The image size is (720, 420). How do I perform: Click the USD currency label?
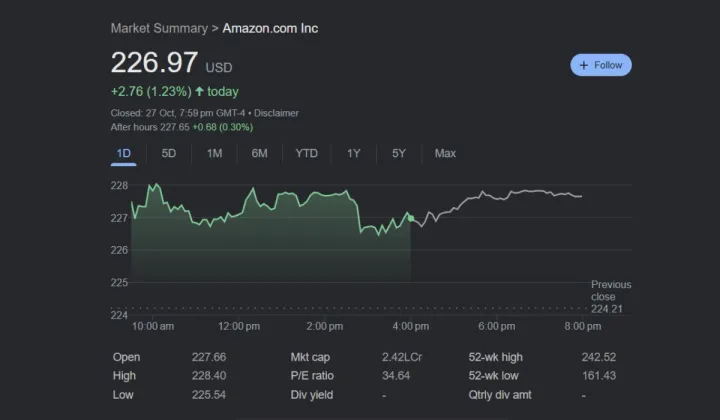tap(219, 68)
